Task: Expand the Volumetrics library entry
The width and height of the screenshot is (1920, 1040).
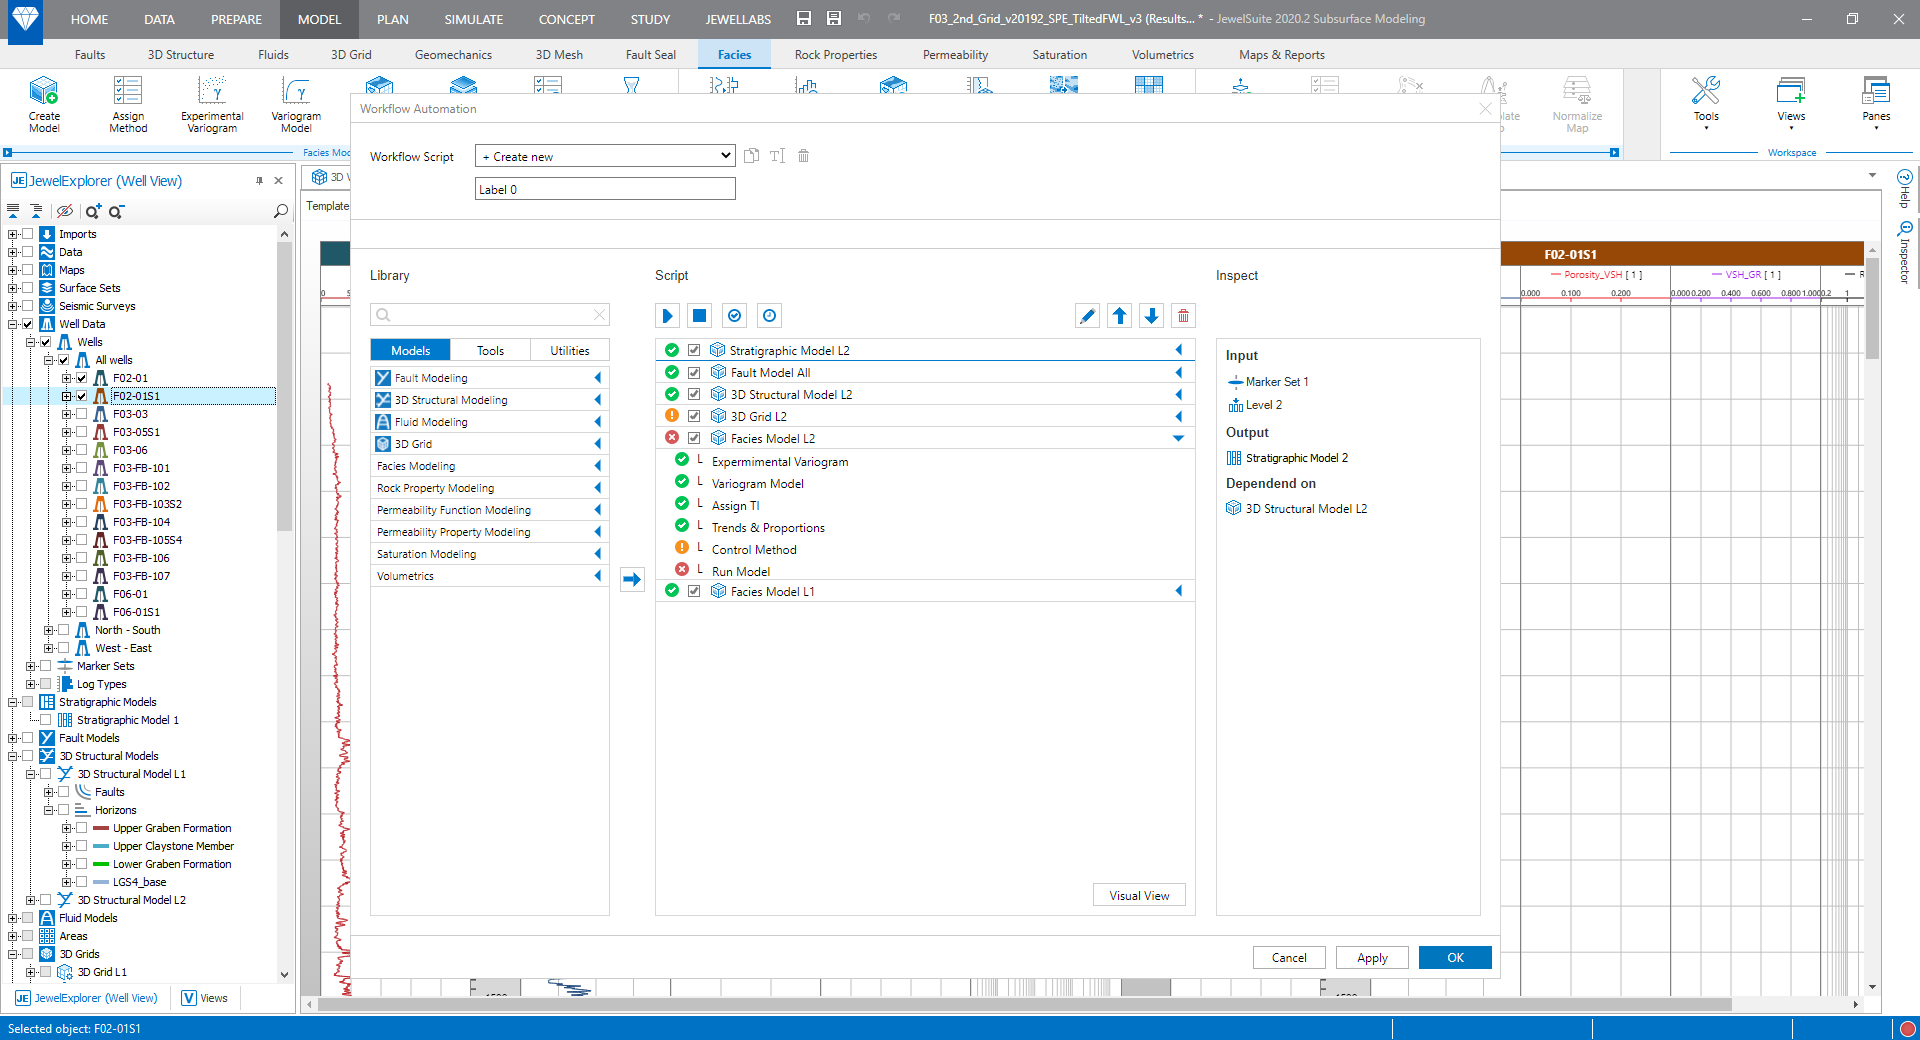Action: point(598,576)
